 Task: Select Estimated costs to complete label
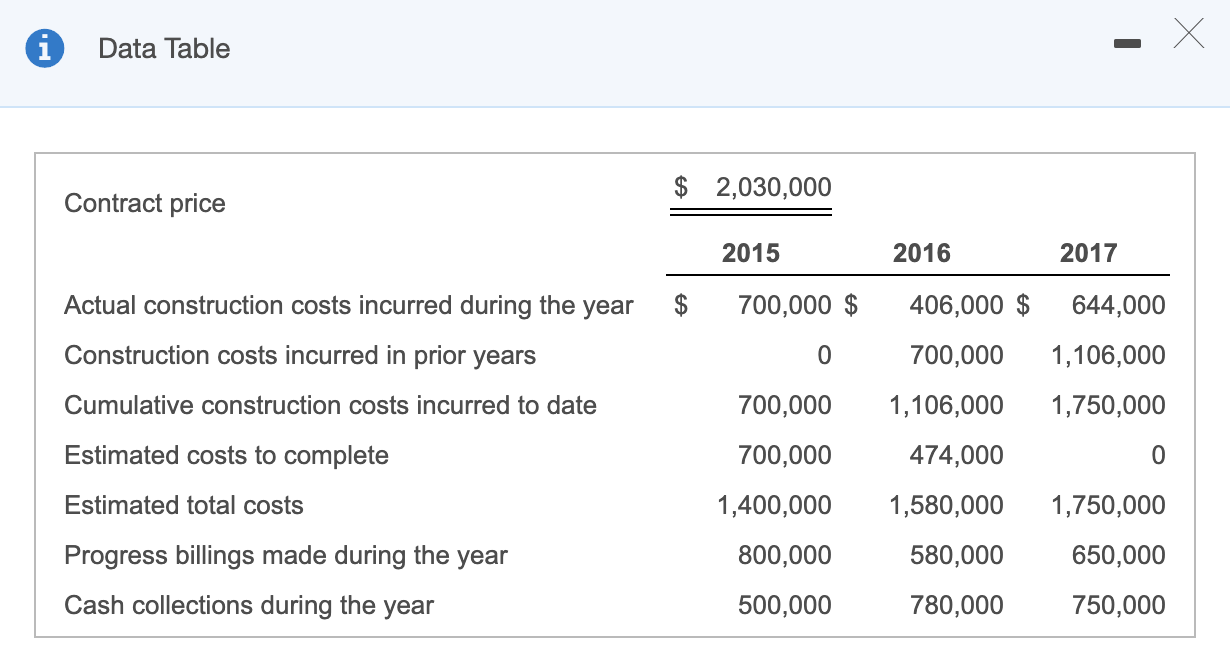tap(226, 455)
